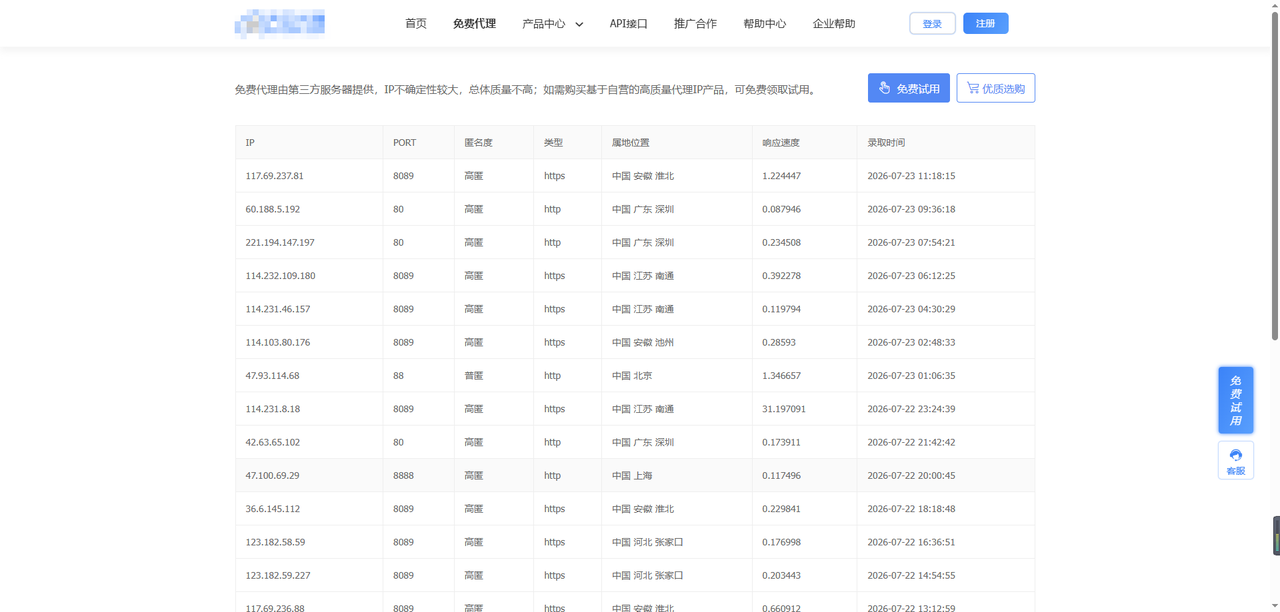Image resolution: width=1280 pixels, height=612 pixels.
Task: Click port 8888 in 47.100.69.29 row
Action: pyautogui.click(x=403, y=476)
